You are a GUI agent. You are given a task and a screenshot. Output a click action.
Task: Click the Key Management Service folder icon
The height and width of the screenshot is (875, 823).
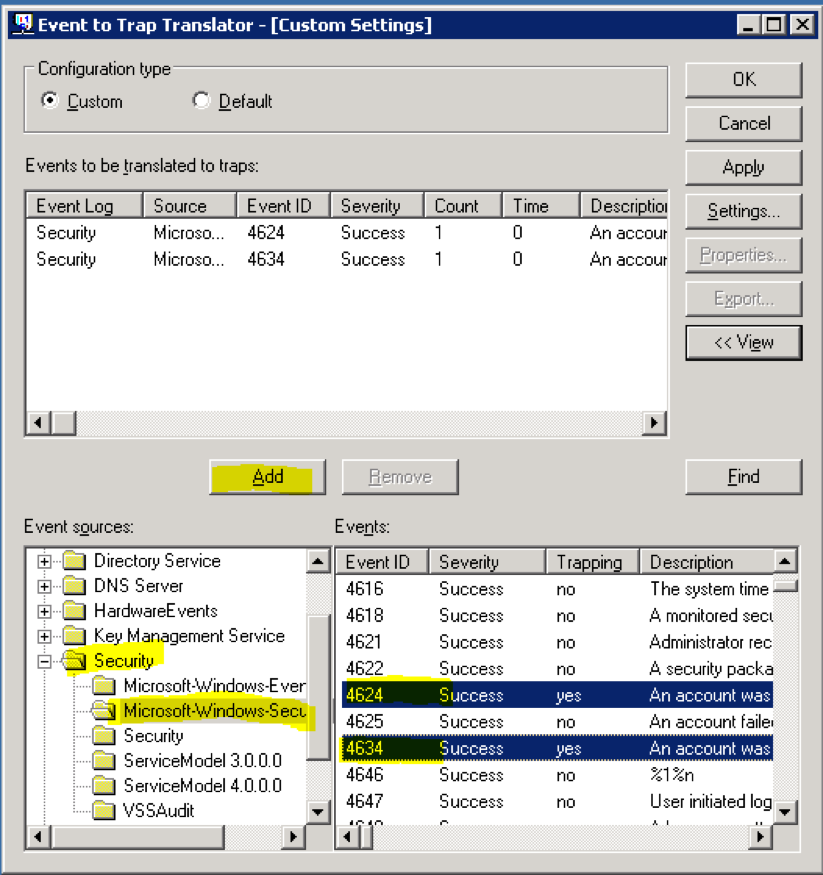pyautogui.click(x=74, y=636)
